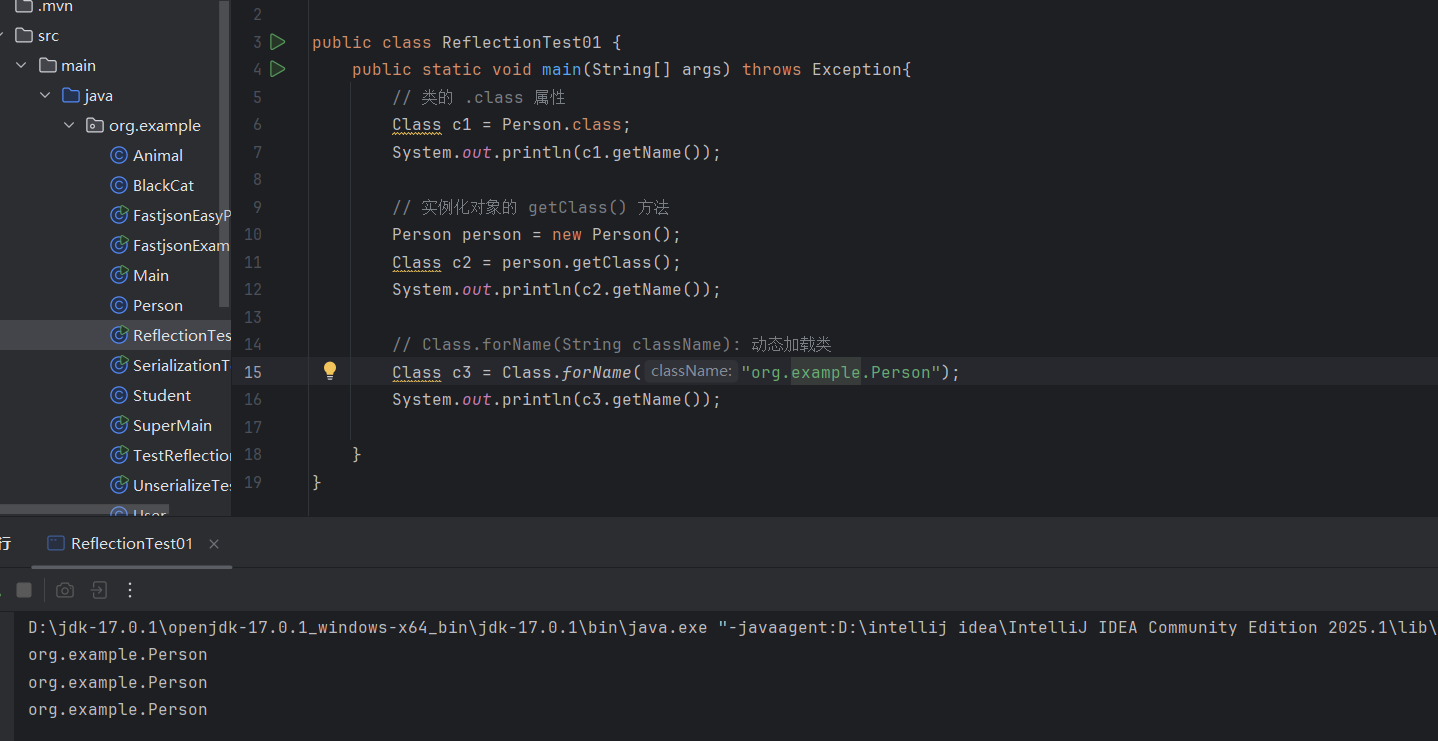Open the Person class file
This screenshot has height=741, width=1438.
(157, 306)
